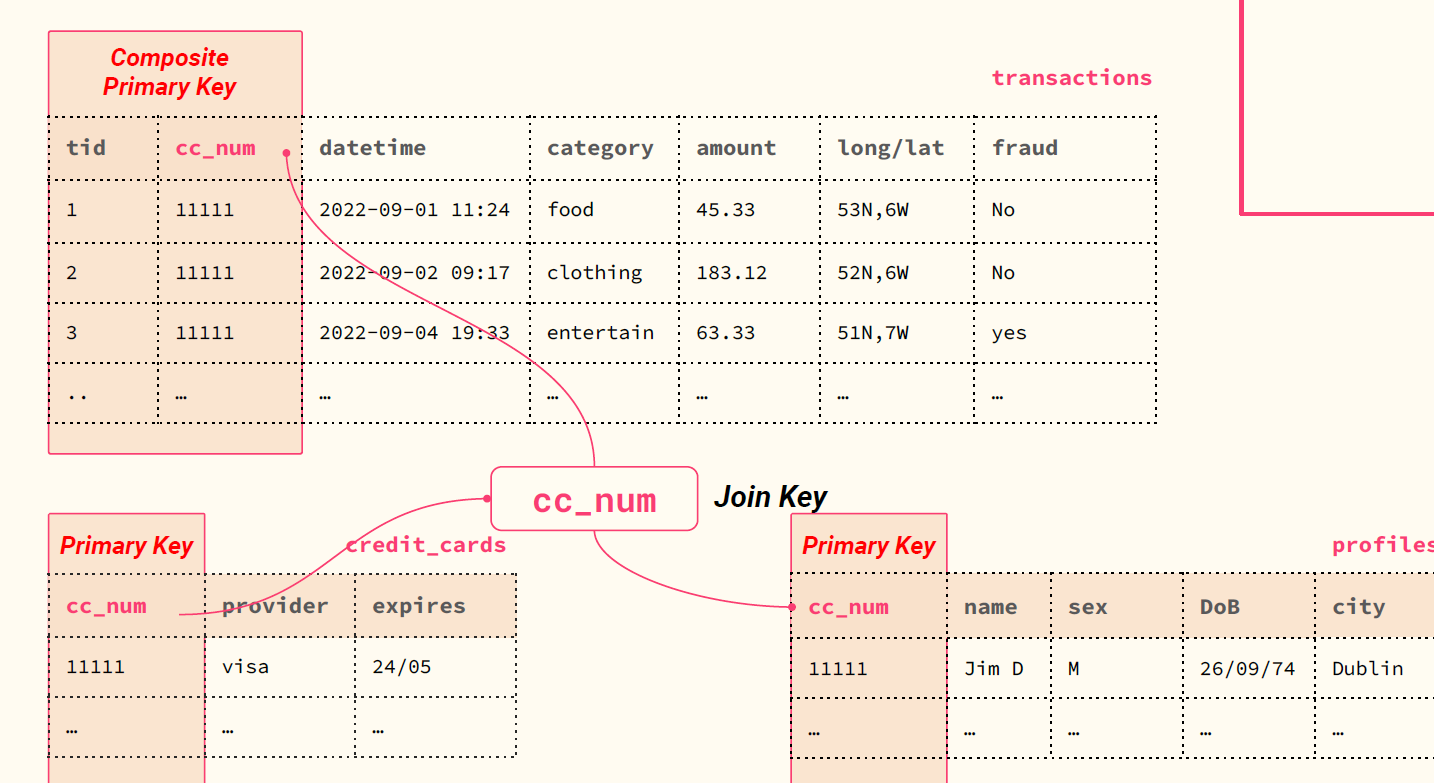
Task: Click cc_num 11111 in the clothing row
Action: [204, 273]
